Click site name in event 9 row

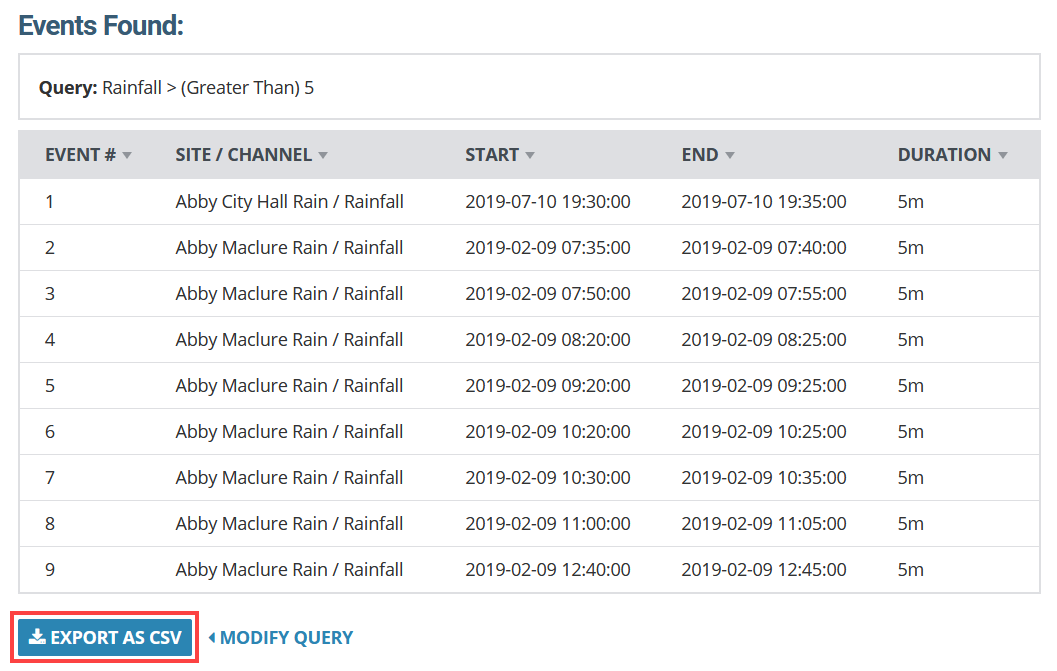tap(289, 569)
